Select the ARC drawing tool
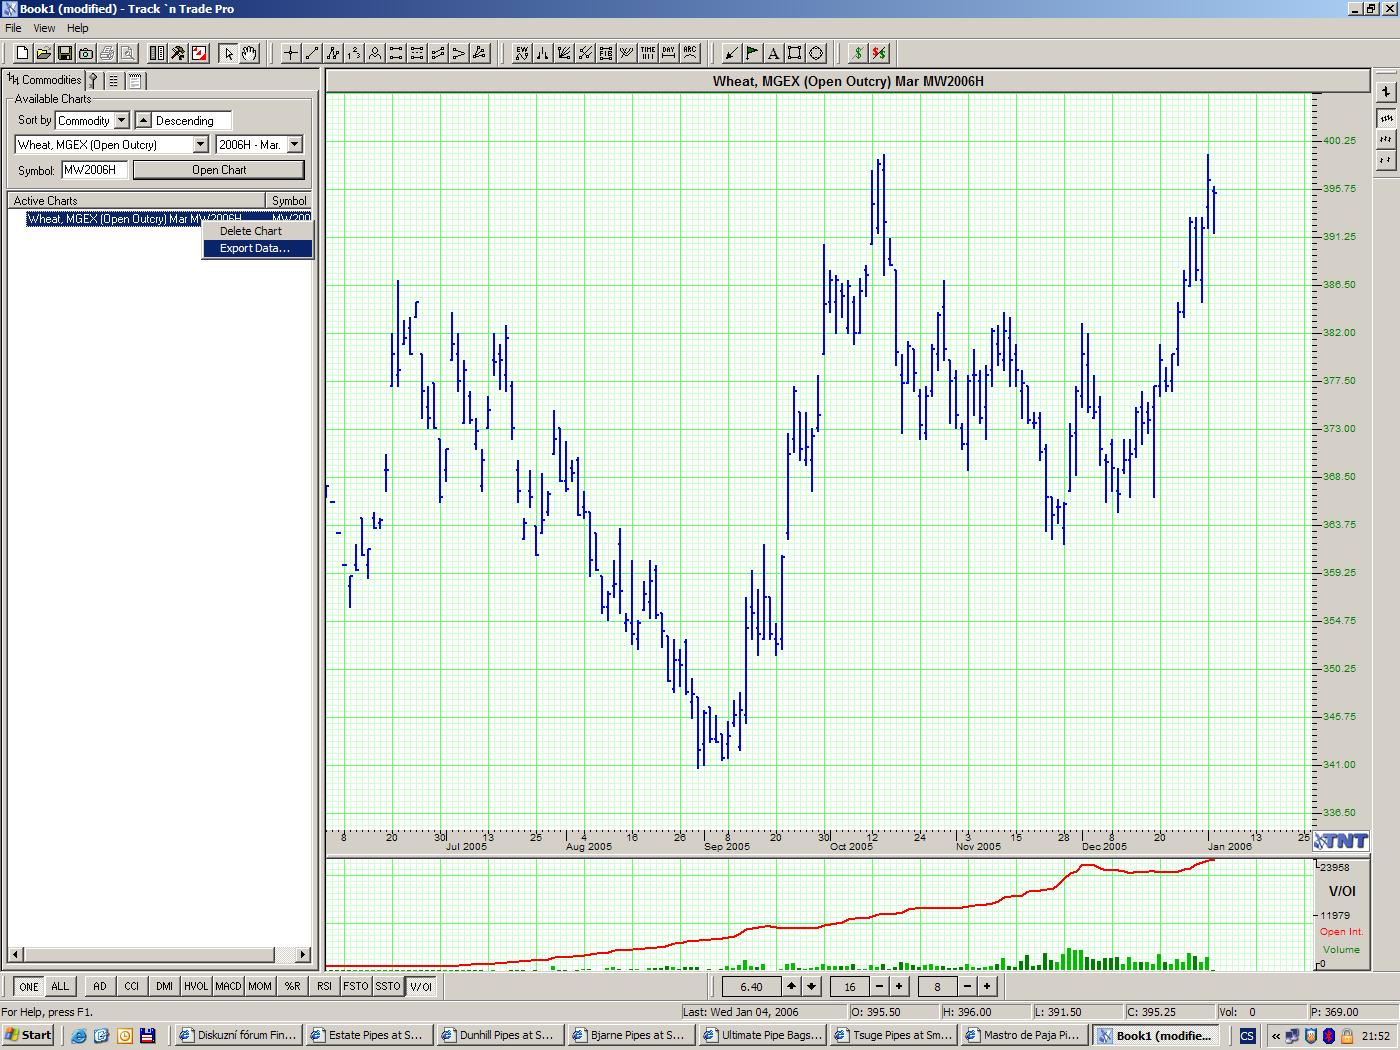1400x1050 pixels. click(690, 53)
